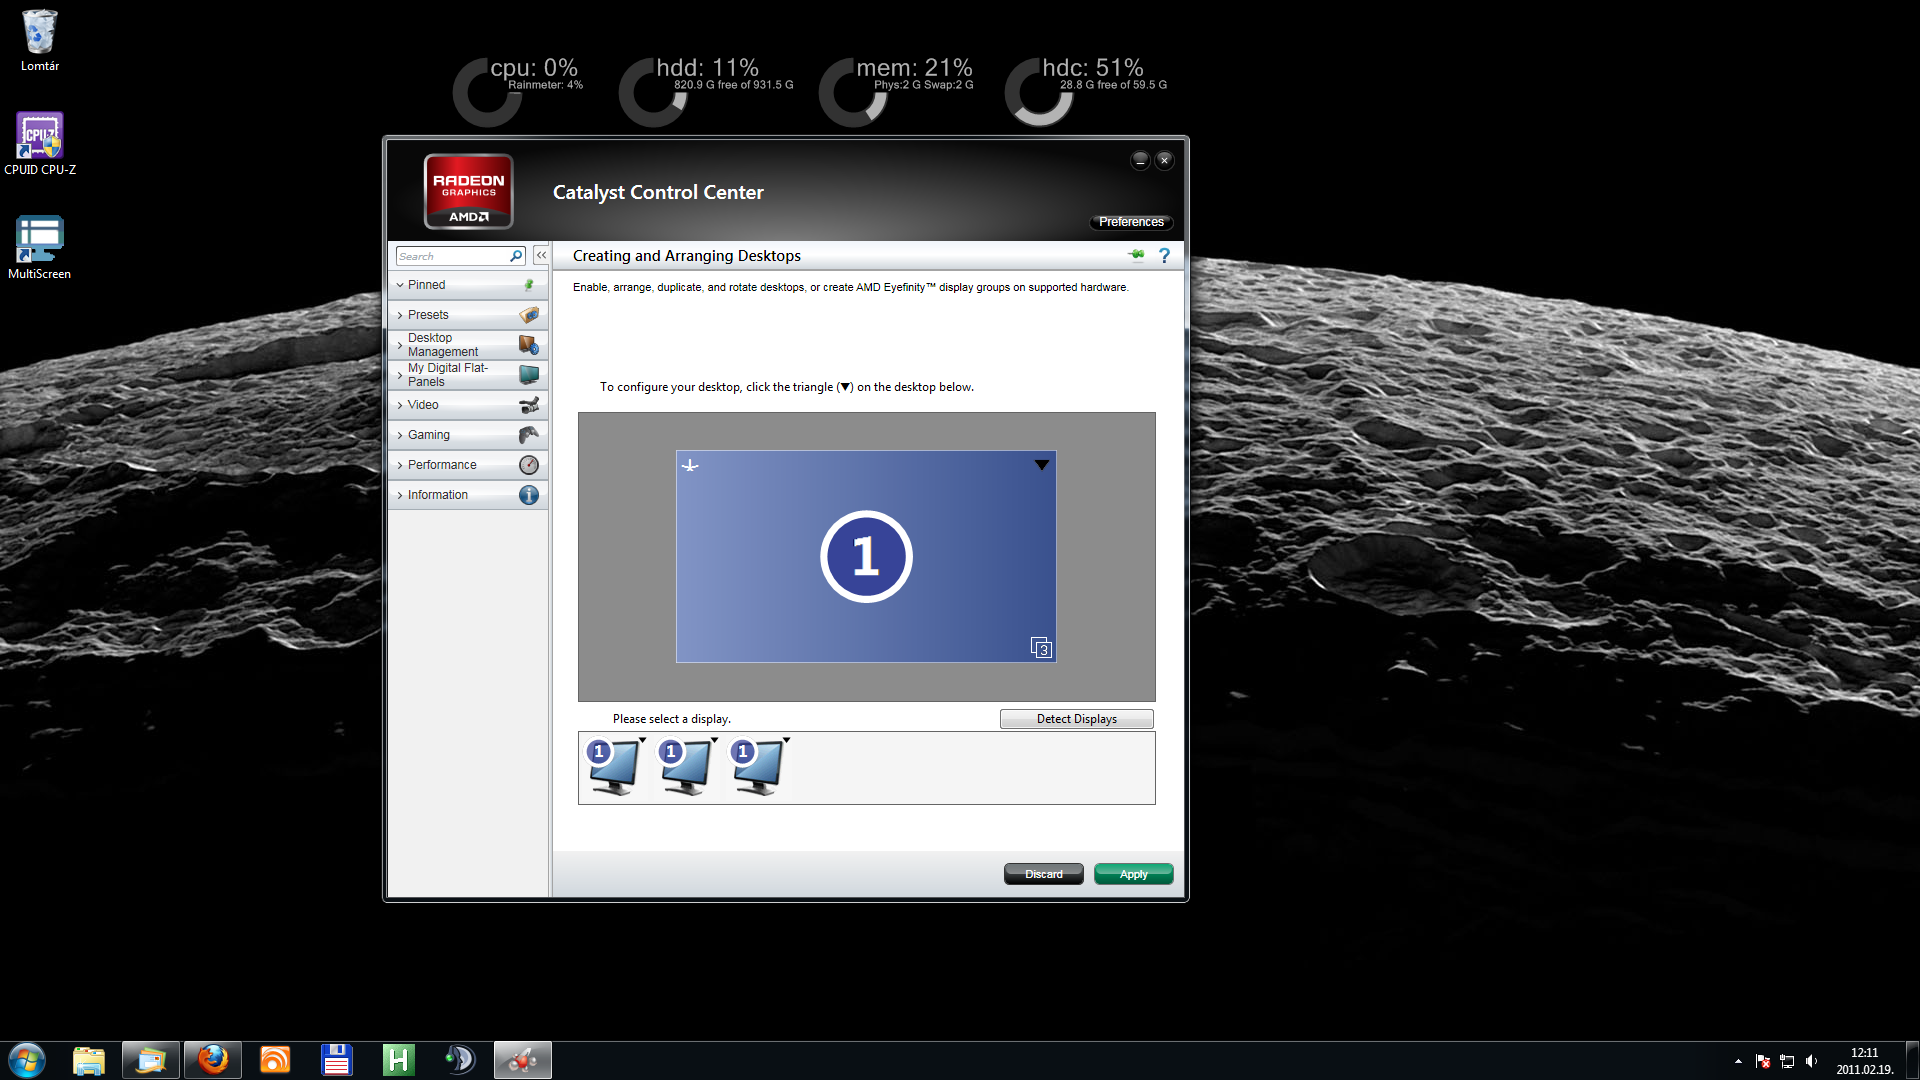Click the volume speaker tray icon
1920x1080 pixels.
pos(1811,1061)
